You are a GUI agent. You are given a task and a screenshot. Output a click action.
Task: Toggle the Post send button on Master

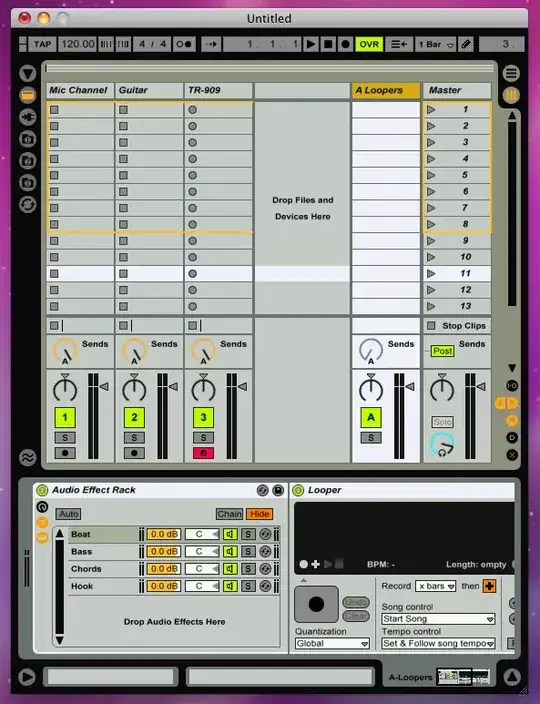coord(443,351)
